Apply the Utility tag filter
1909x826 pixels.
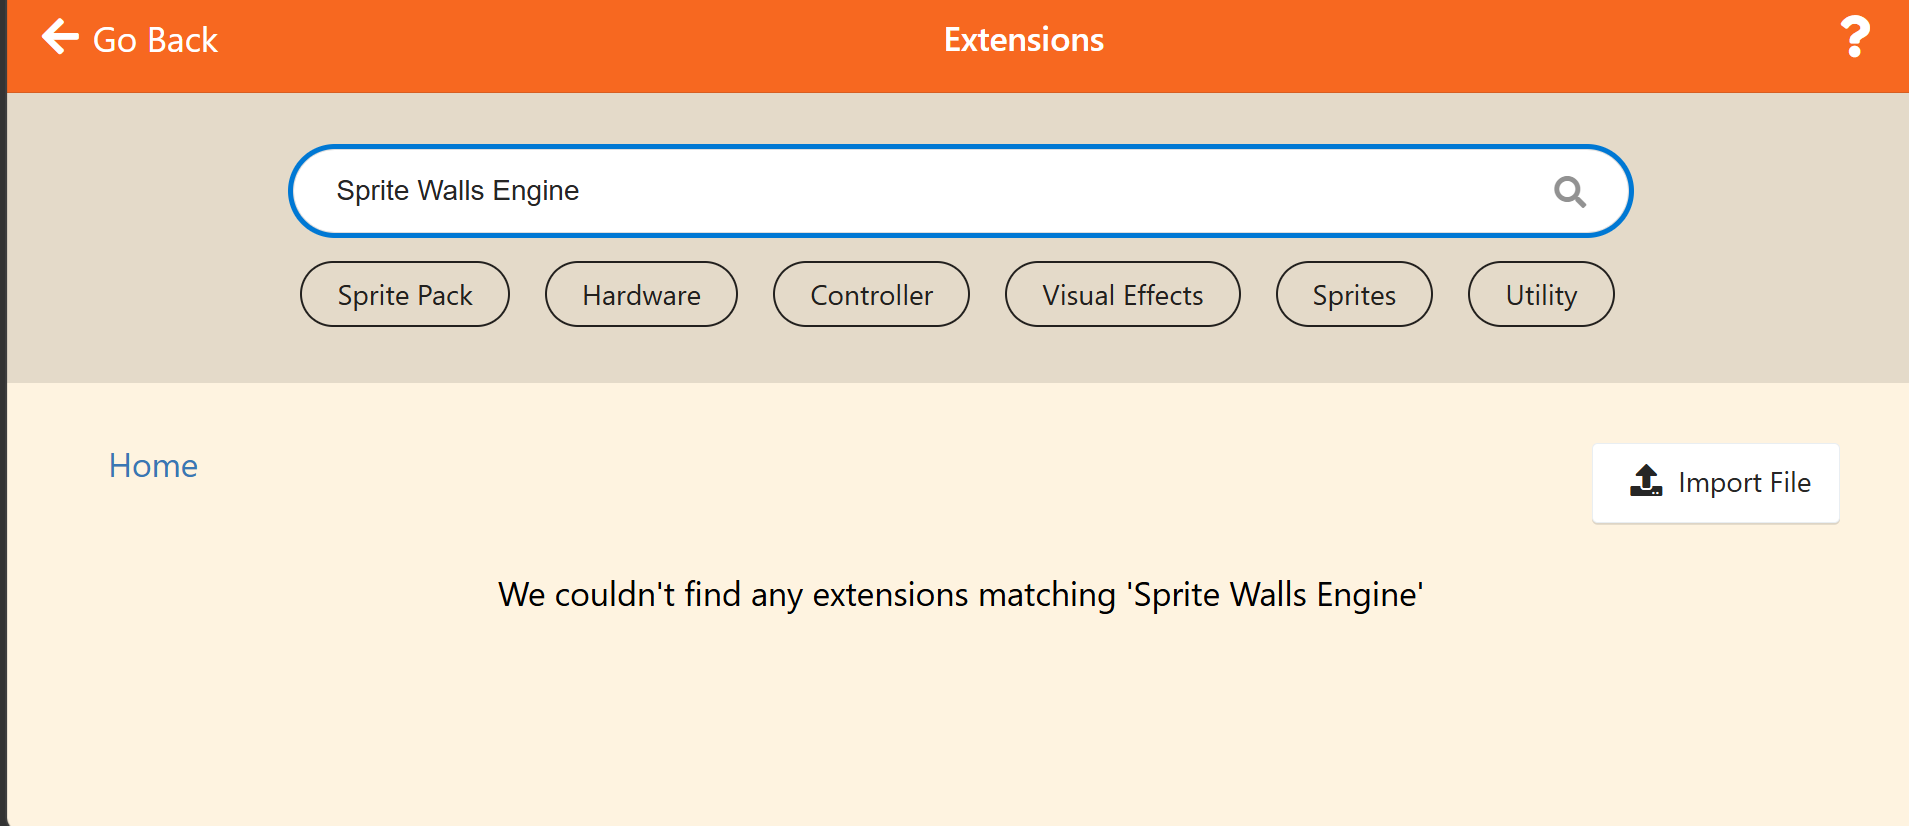[1541, 294]
